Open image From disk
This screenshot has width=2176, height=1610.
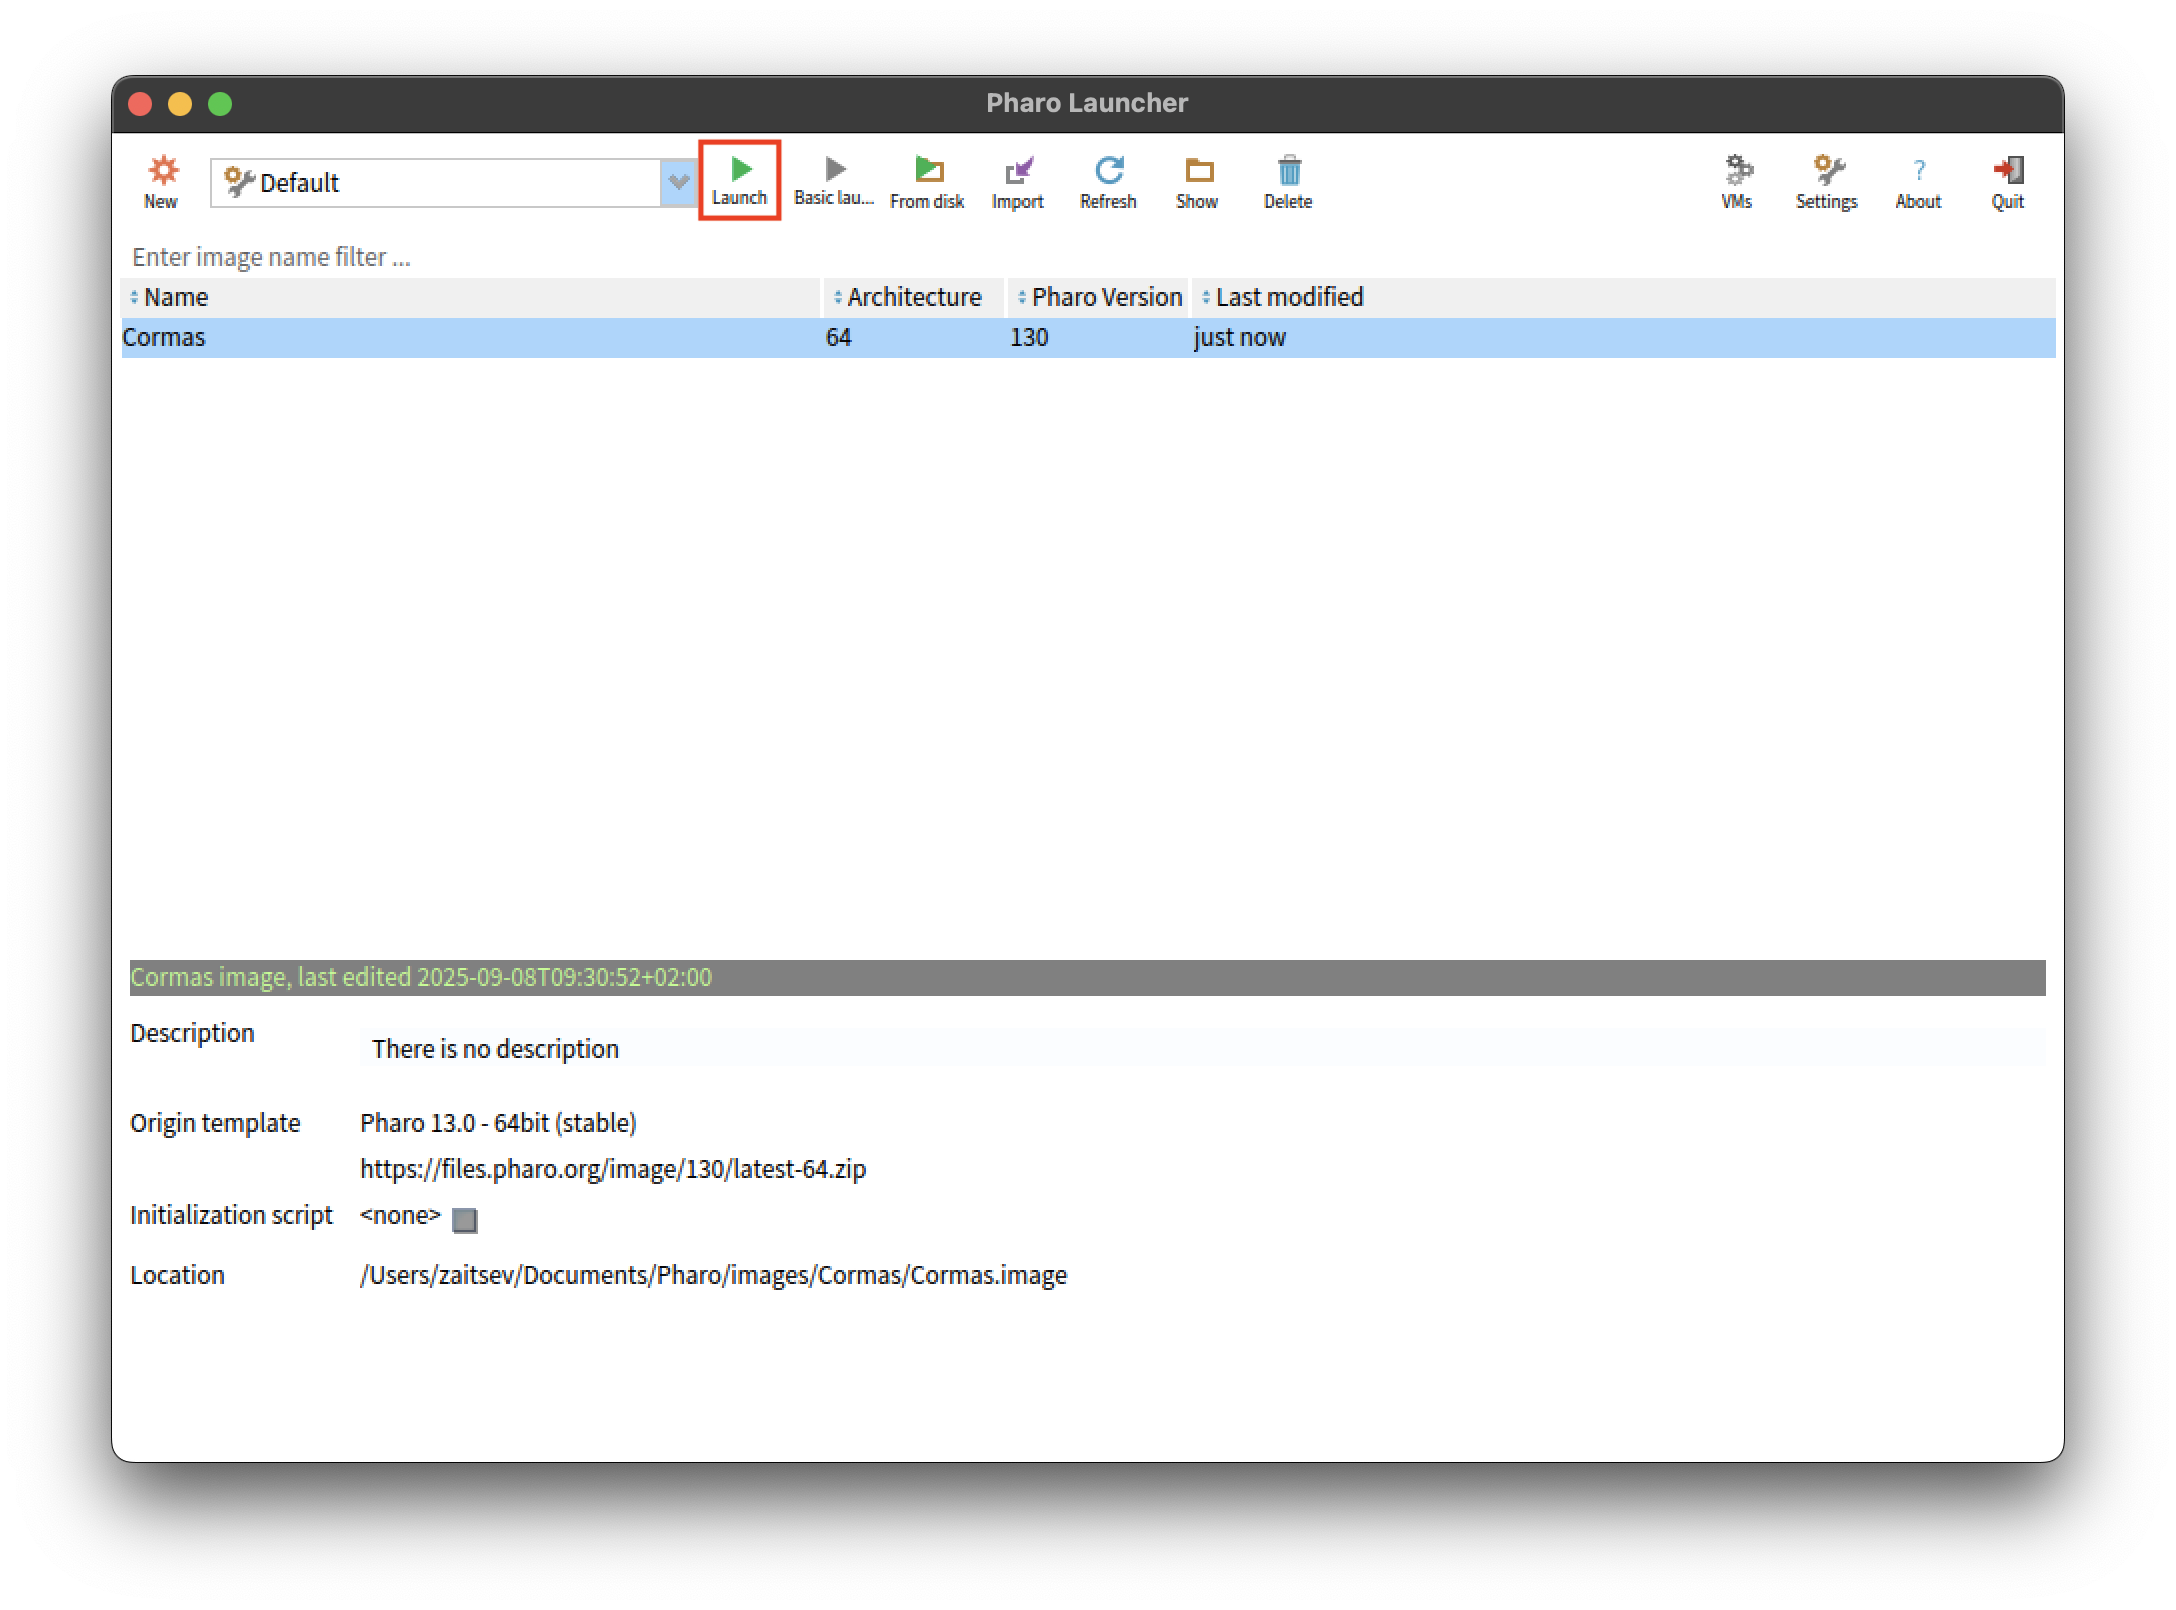927,181
